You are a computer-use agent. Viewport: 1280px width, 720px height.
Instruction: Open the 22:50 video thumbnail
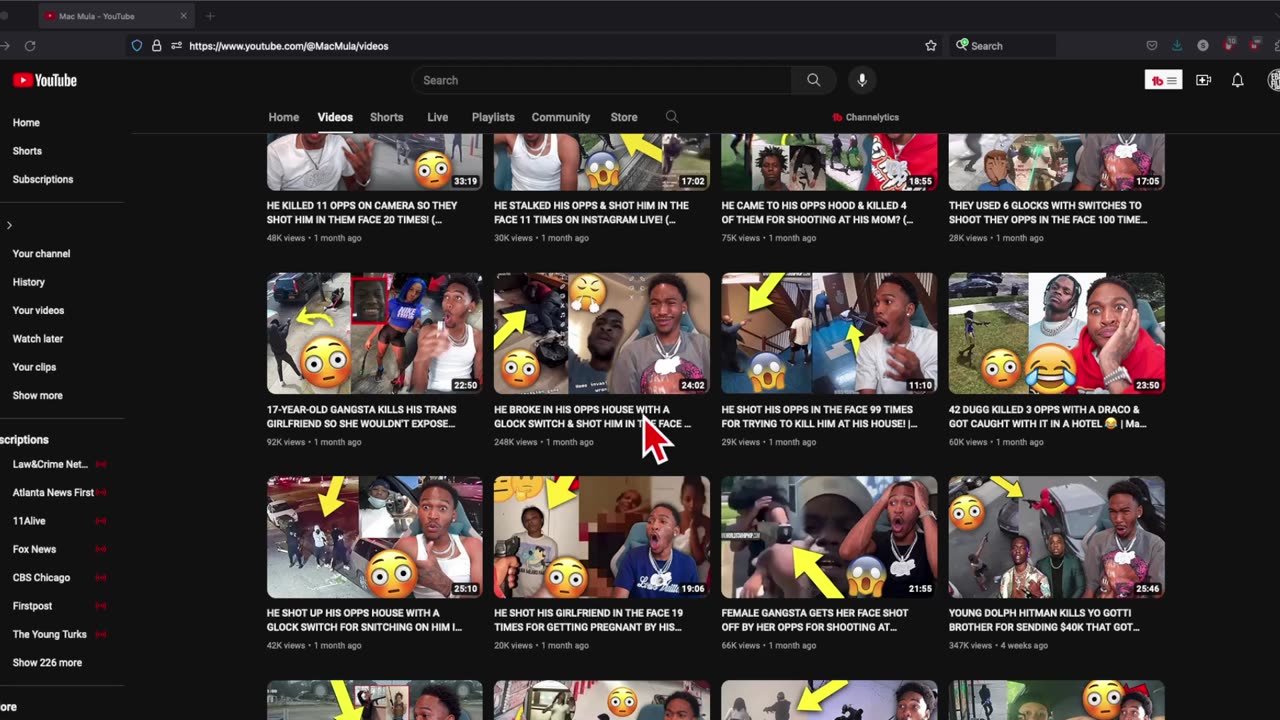(374, 333)
